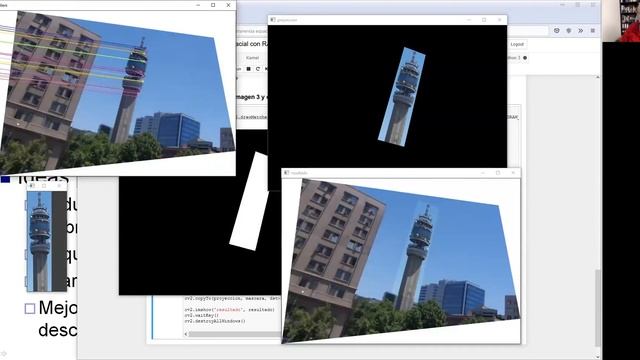Restart the kernel with the circular arrow icon
Image resolution: width=640 pixels, height=360 pixels.
pyautogui.click(x=258, y=69)
